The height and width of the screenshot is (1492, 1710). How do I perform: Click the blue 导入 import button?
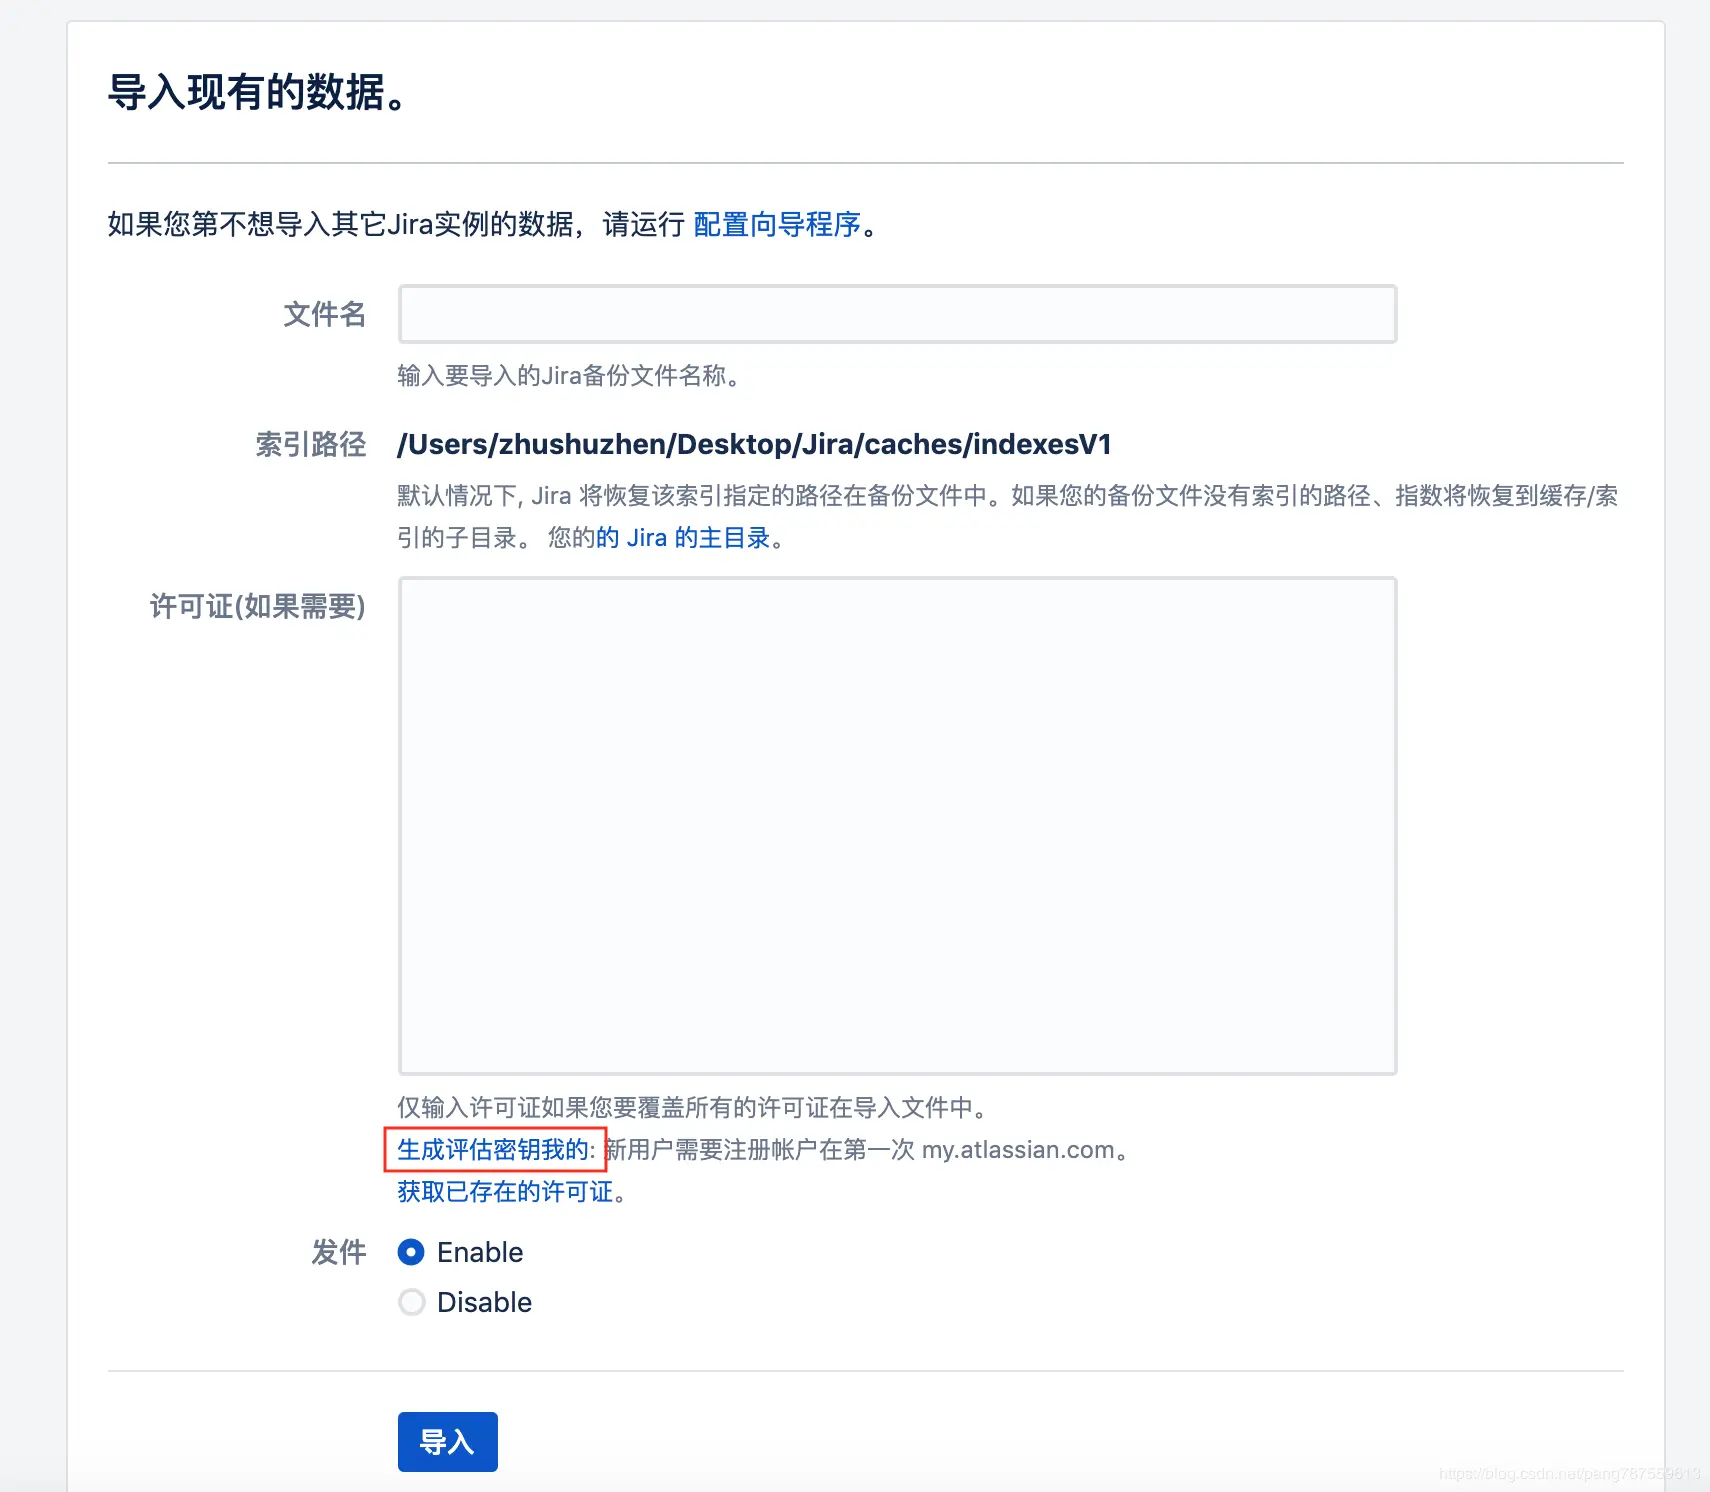tap(447, 1442)
